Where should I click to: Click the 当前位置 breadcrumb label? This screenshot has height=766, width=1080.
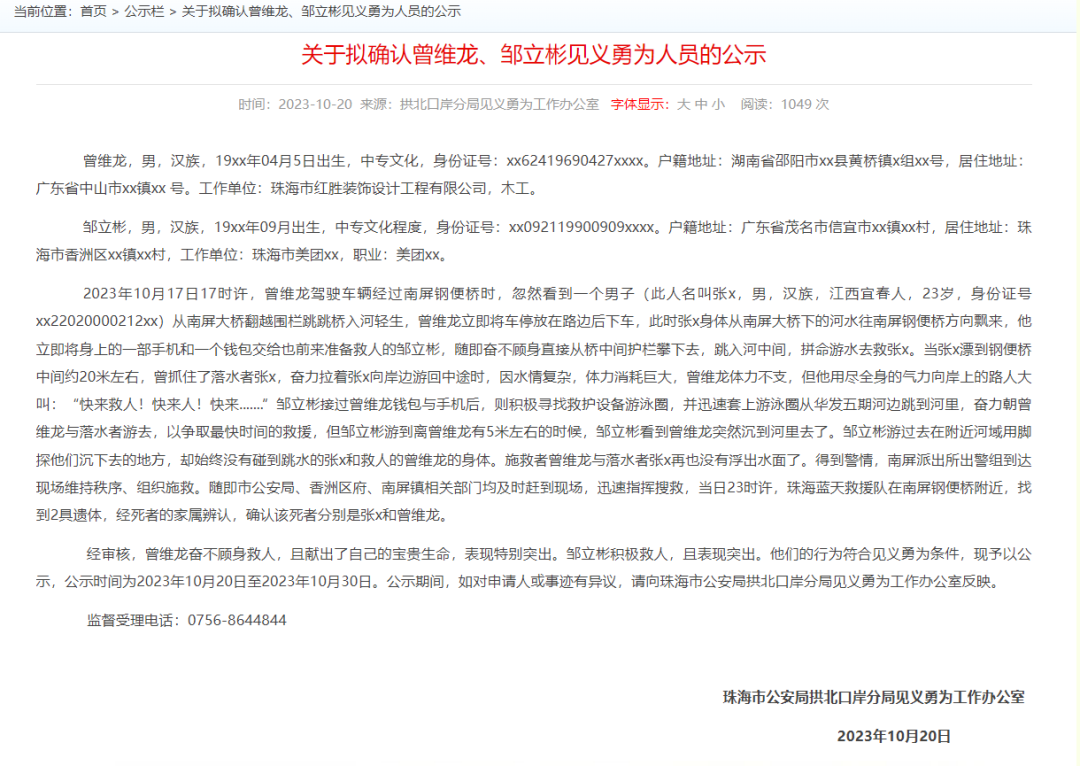tap(42, 13)
